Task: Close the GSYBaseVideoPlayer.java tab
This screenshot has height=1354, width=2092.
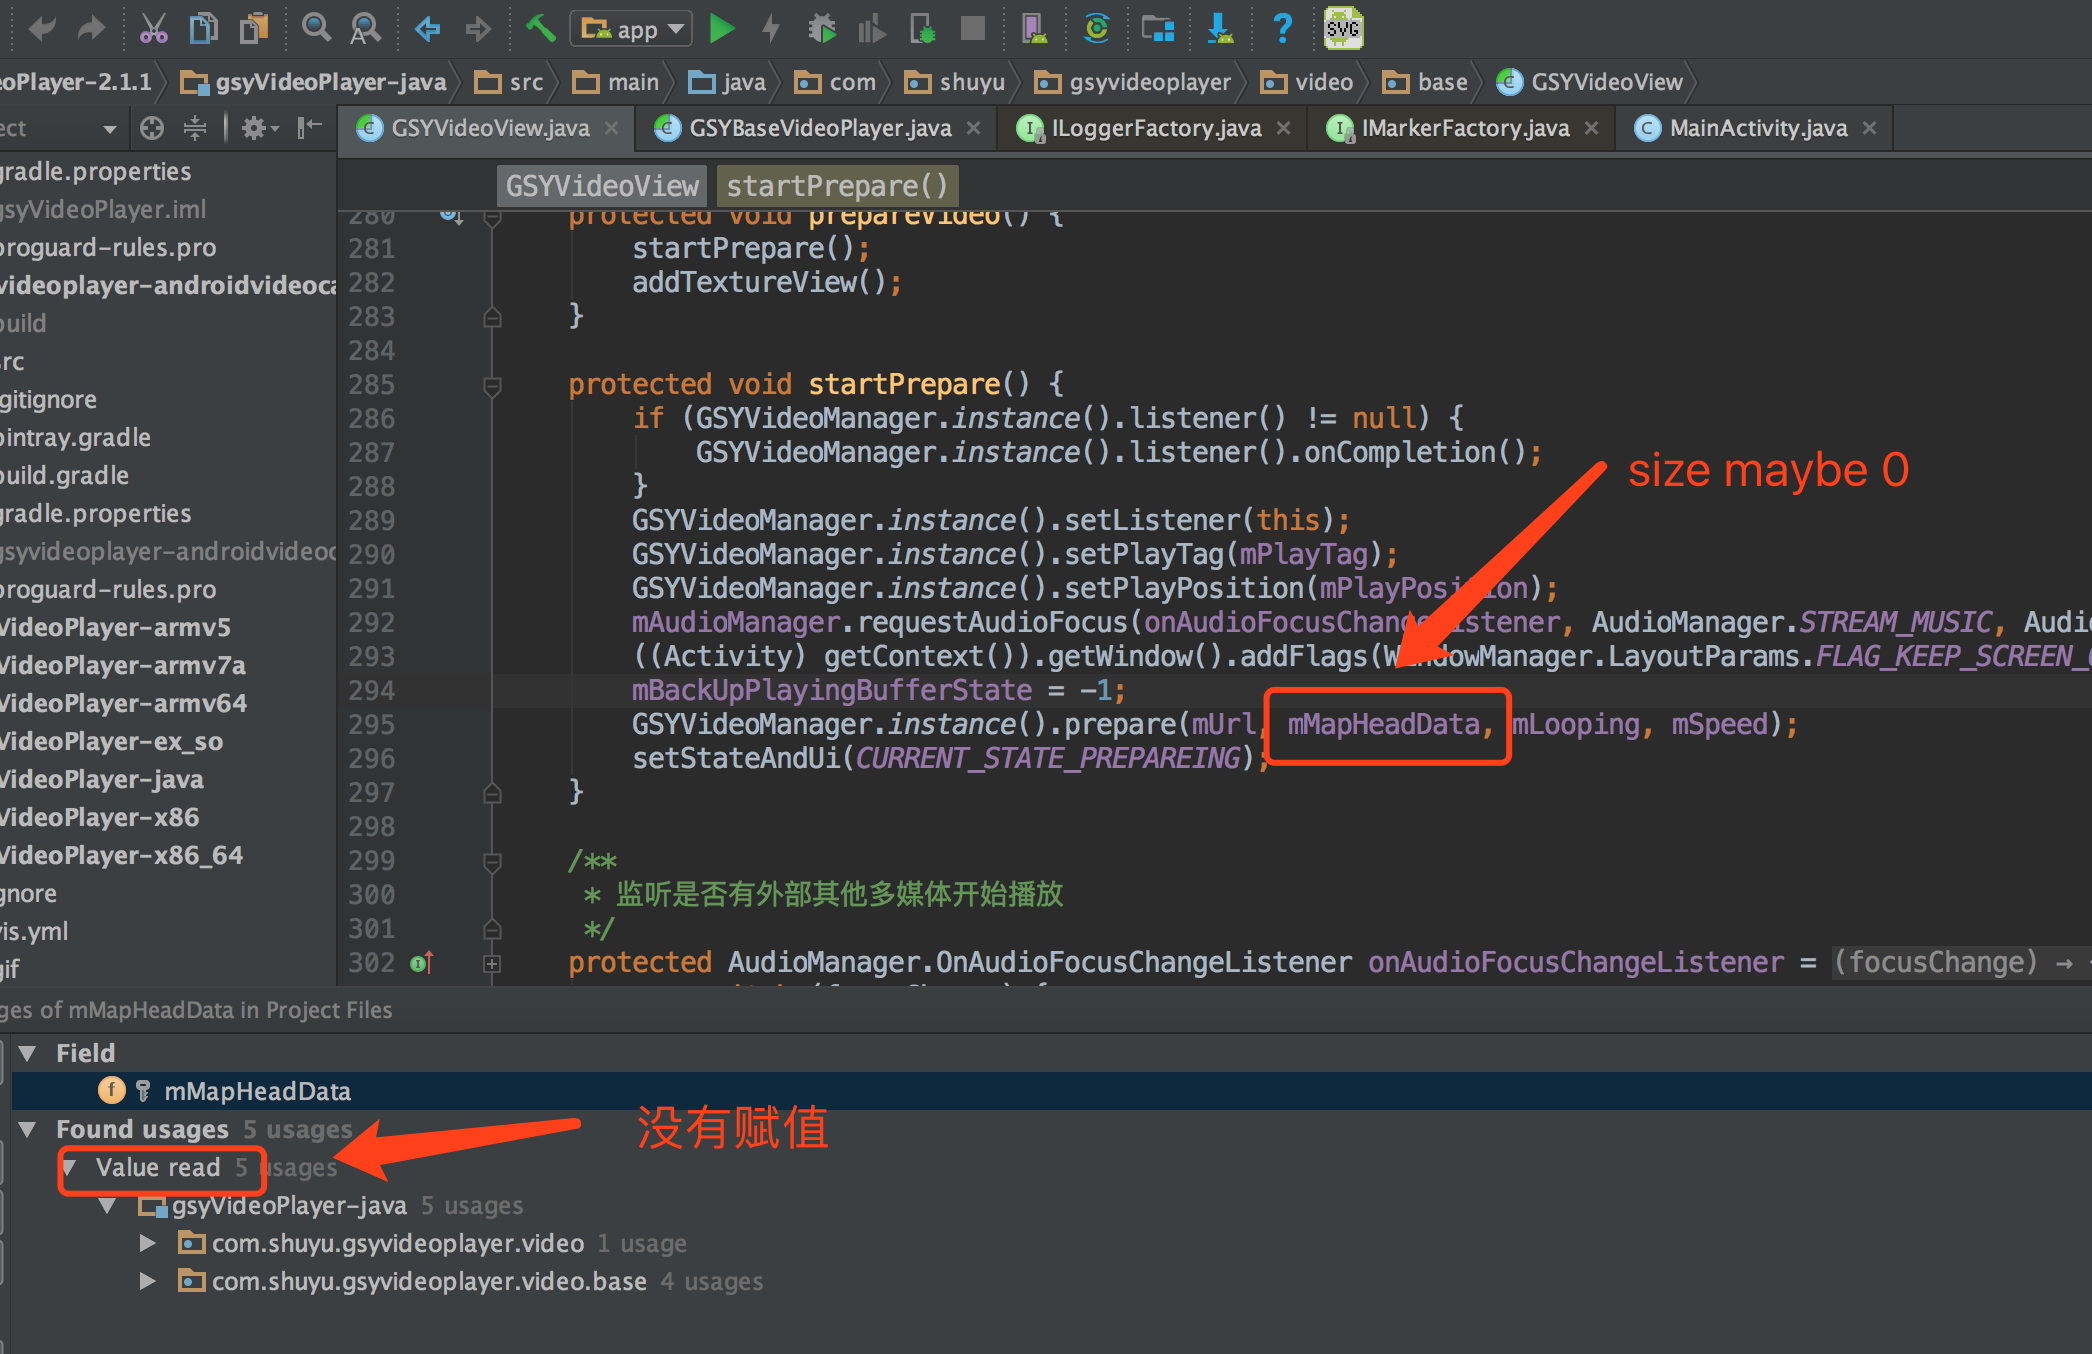Action: point(973,128)
